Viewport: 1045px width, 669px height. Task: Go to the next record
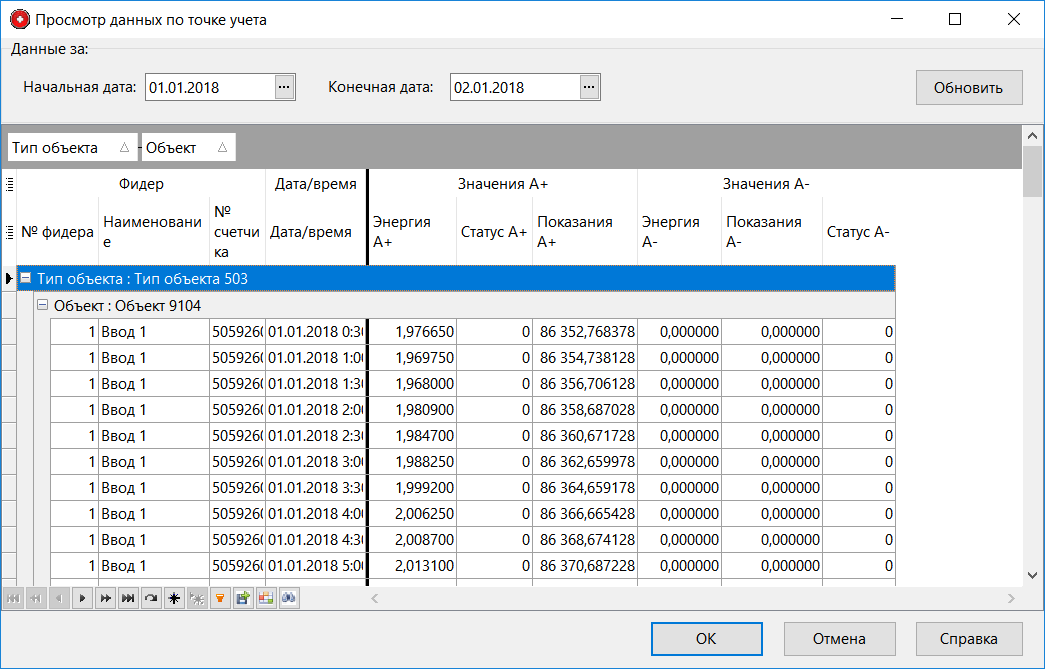click(x=82, y=598)
